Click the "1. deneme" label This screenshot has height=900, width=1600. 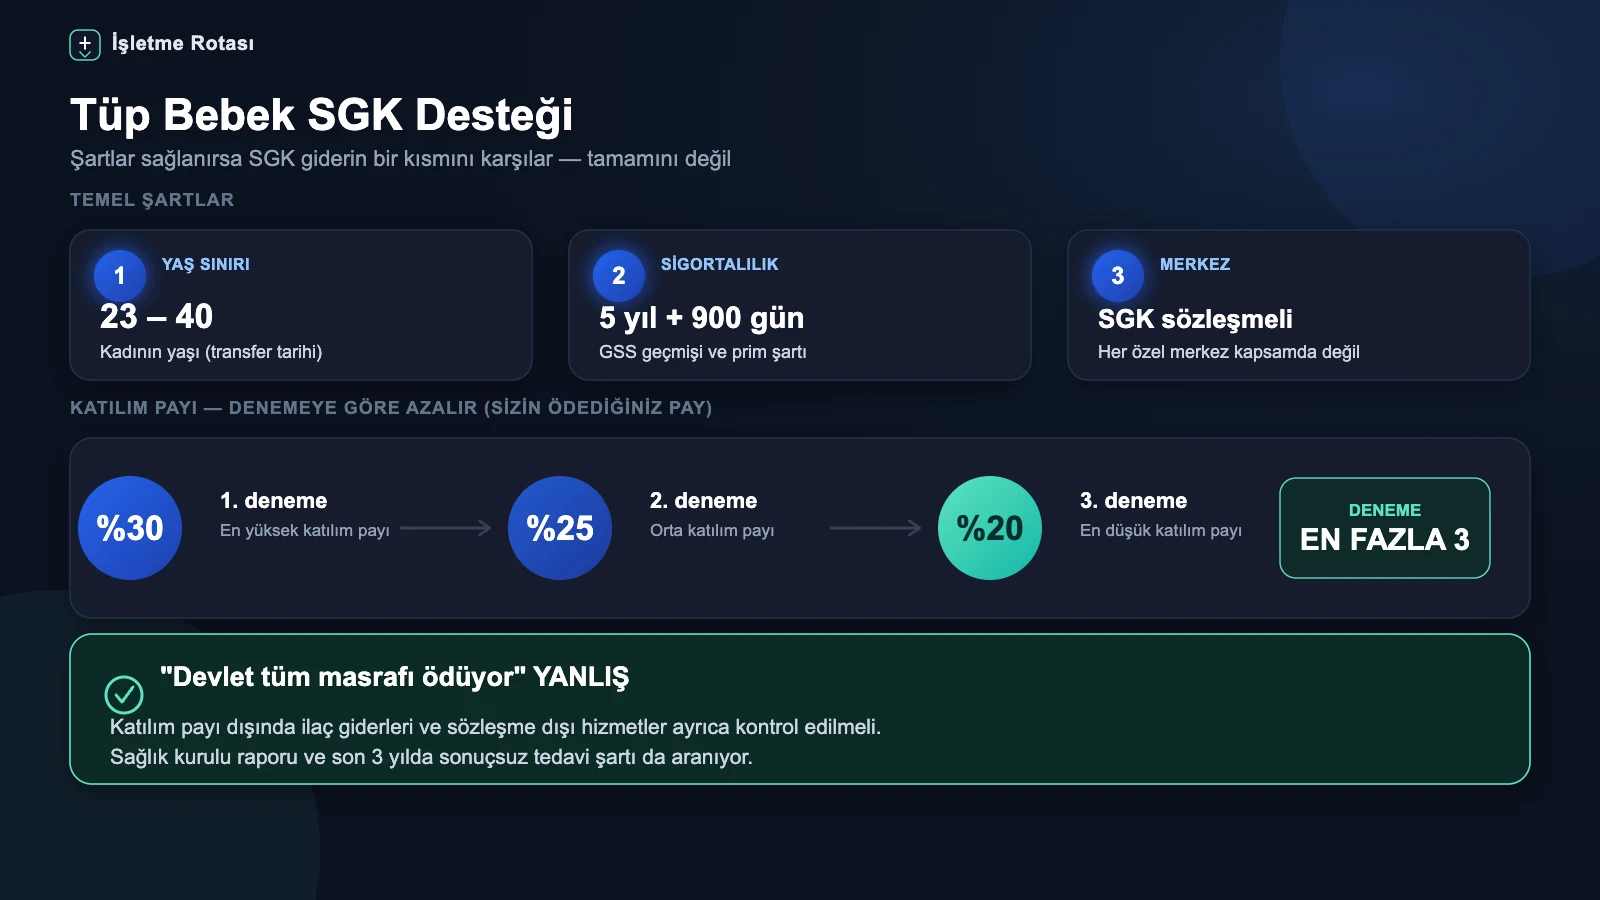tap(274, 500)
